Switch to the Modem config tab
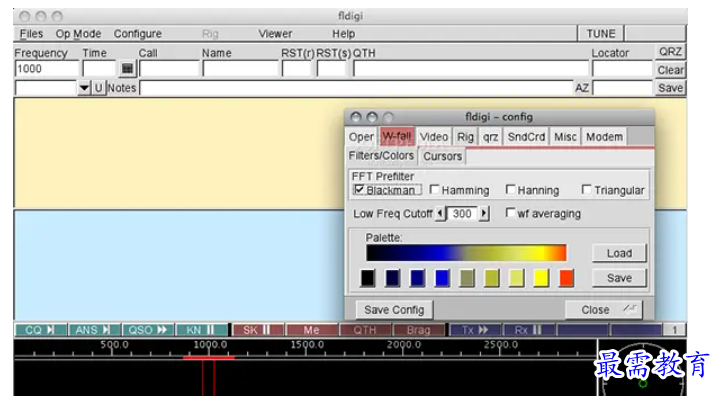Screen dimensions: 718x396 click(x=604, y=137)
